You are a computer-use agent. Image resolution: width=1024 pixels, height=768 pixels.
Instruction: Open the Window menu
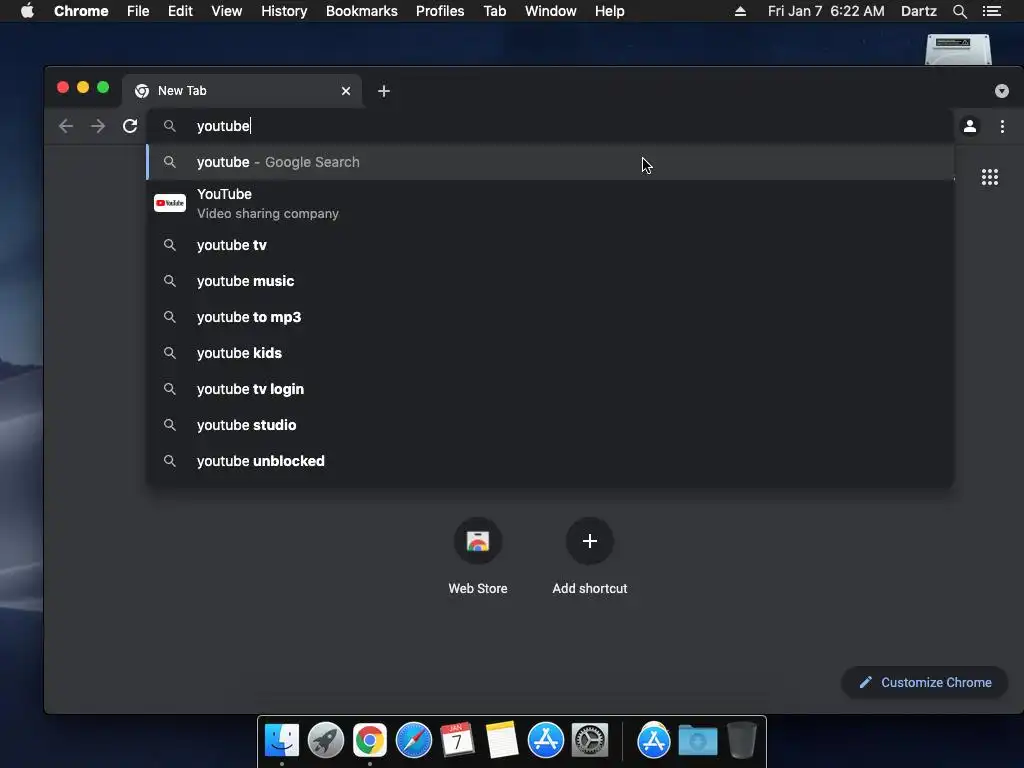[x=551, y=11]
